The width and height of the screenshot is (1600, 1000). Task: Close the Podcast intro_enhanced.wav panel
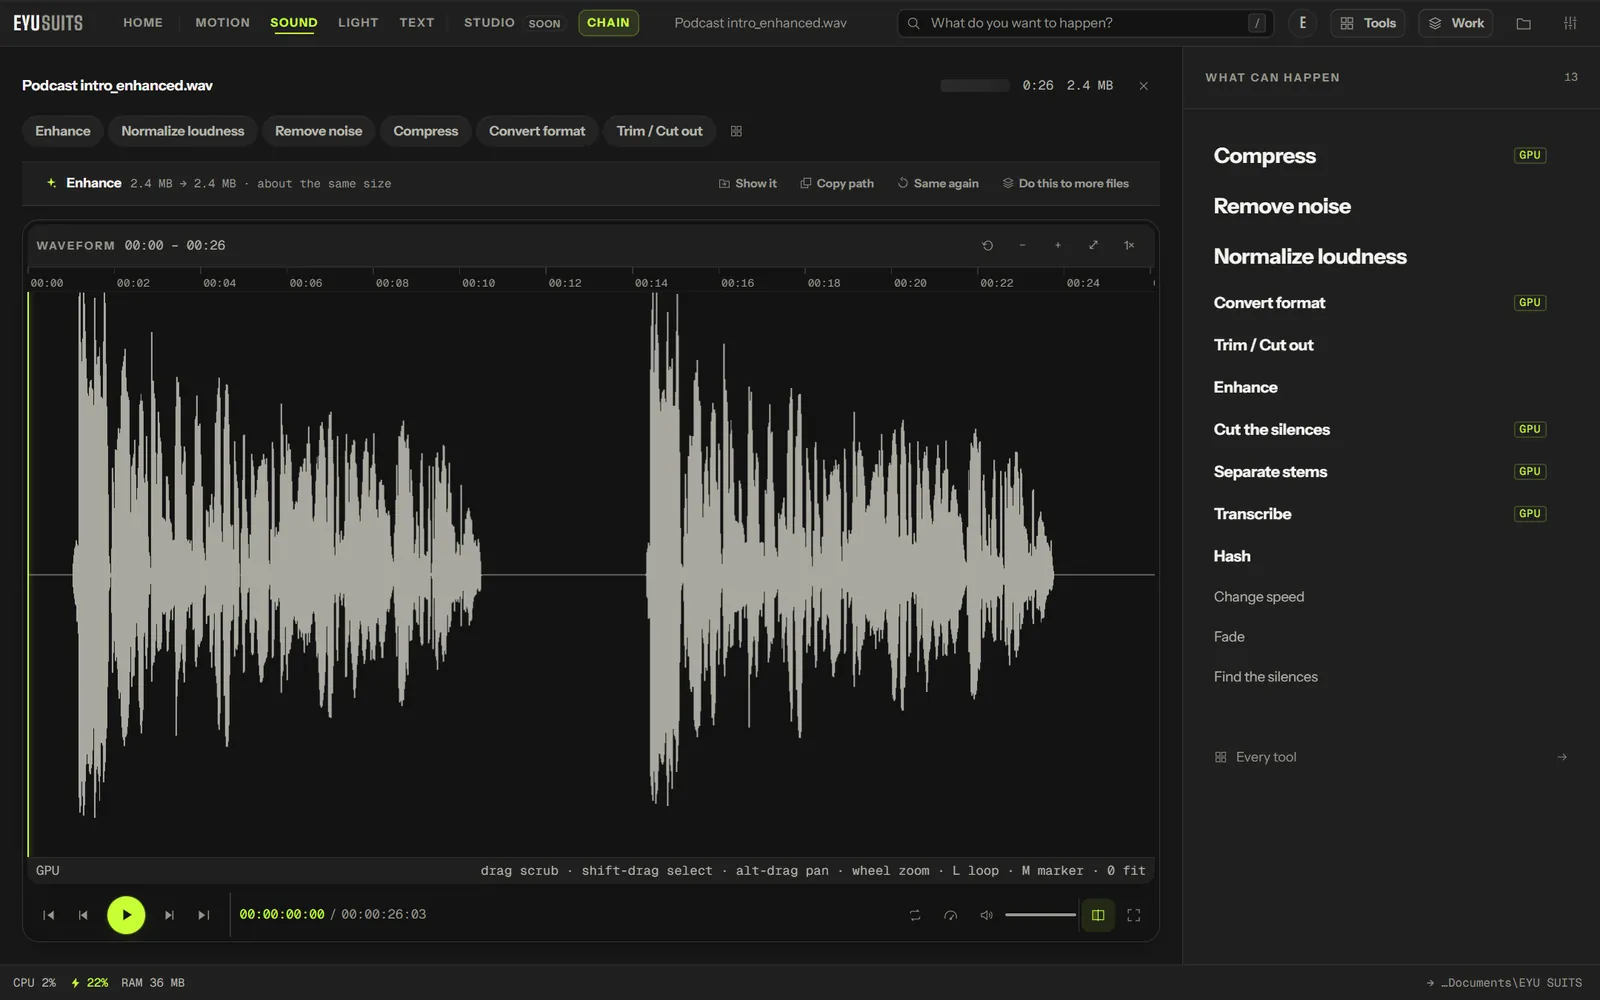click(x=1144, y=86)
